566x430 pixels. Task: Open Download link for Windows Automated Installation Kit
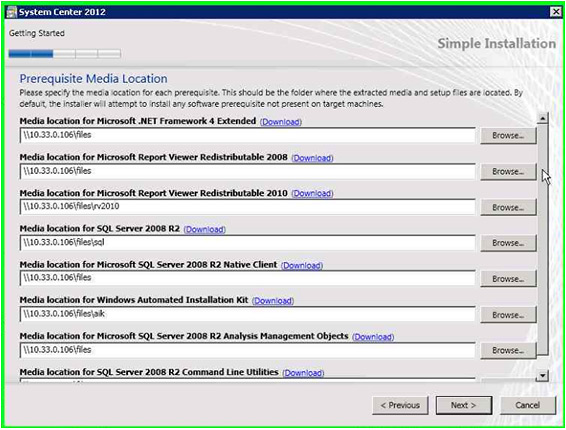coord(273,301)
